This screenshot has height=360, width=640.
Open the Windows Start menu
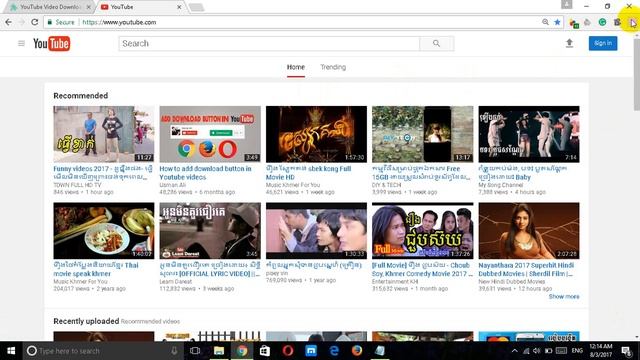(11, 351)
